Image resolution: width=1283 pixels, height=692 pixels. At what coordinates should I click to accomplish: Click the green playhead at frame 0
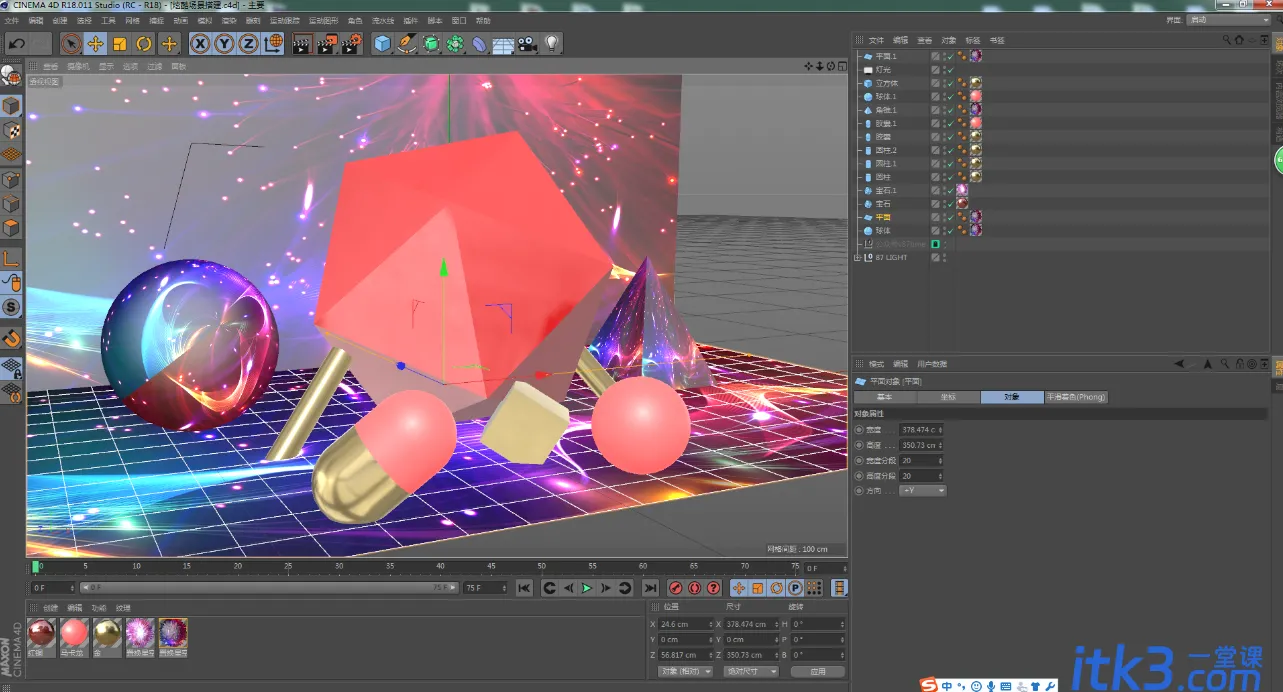point(35,567)
